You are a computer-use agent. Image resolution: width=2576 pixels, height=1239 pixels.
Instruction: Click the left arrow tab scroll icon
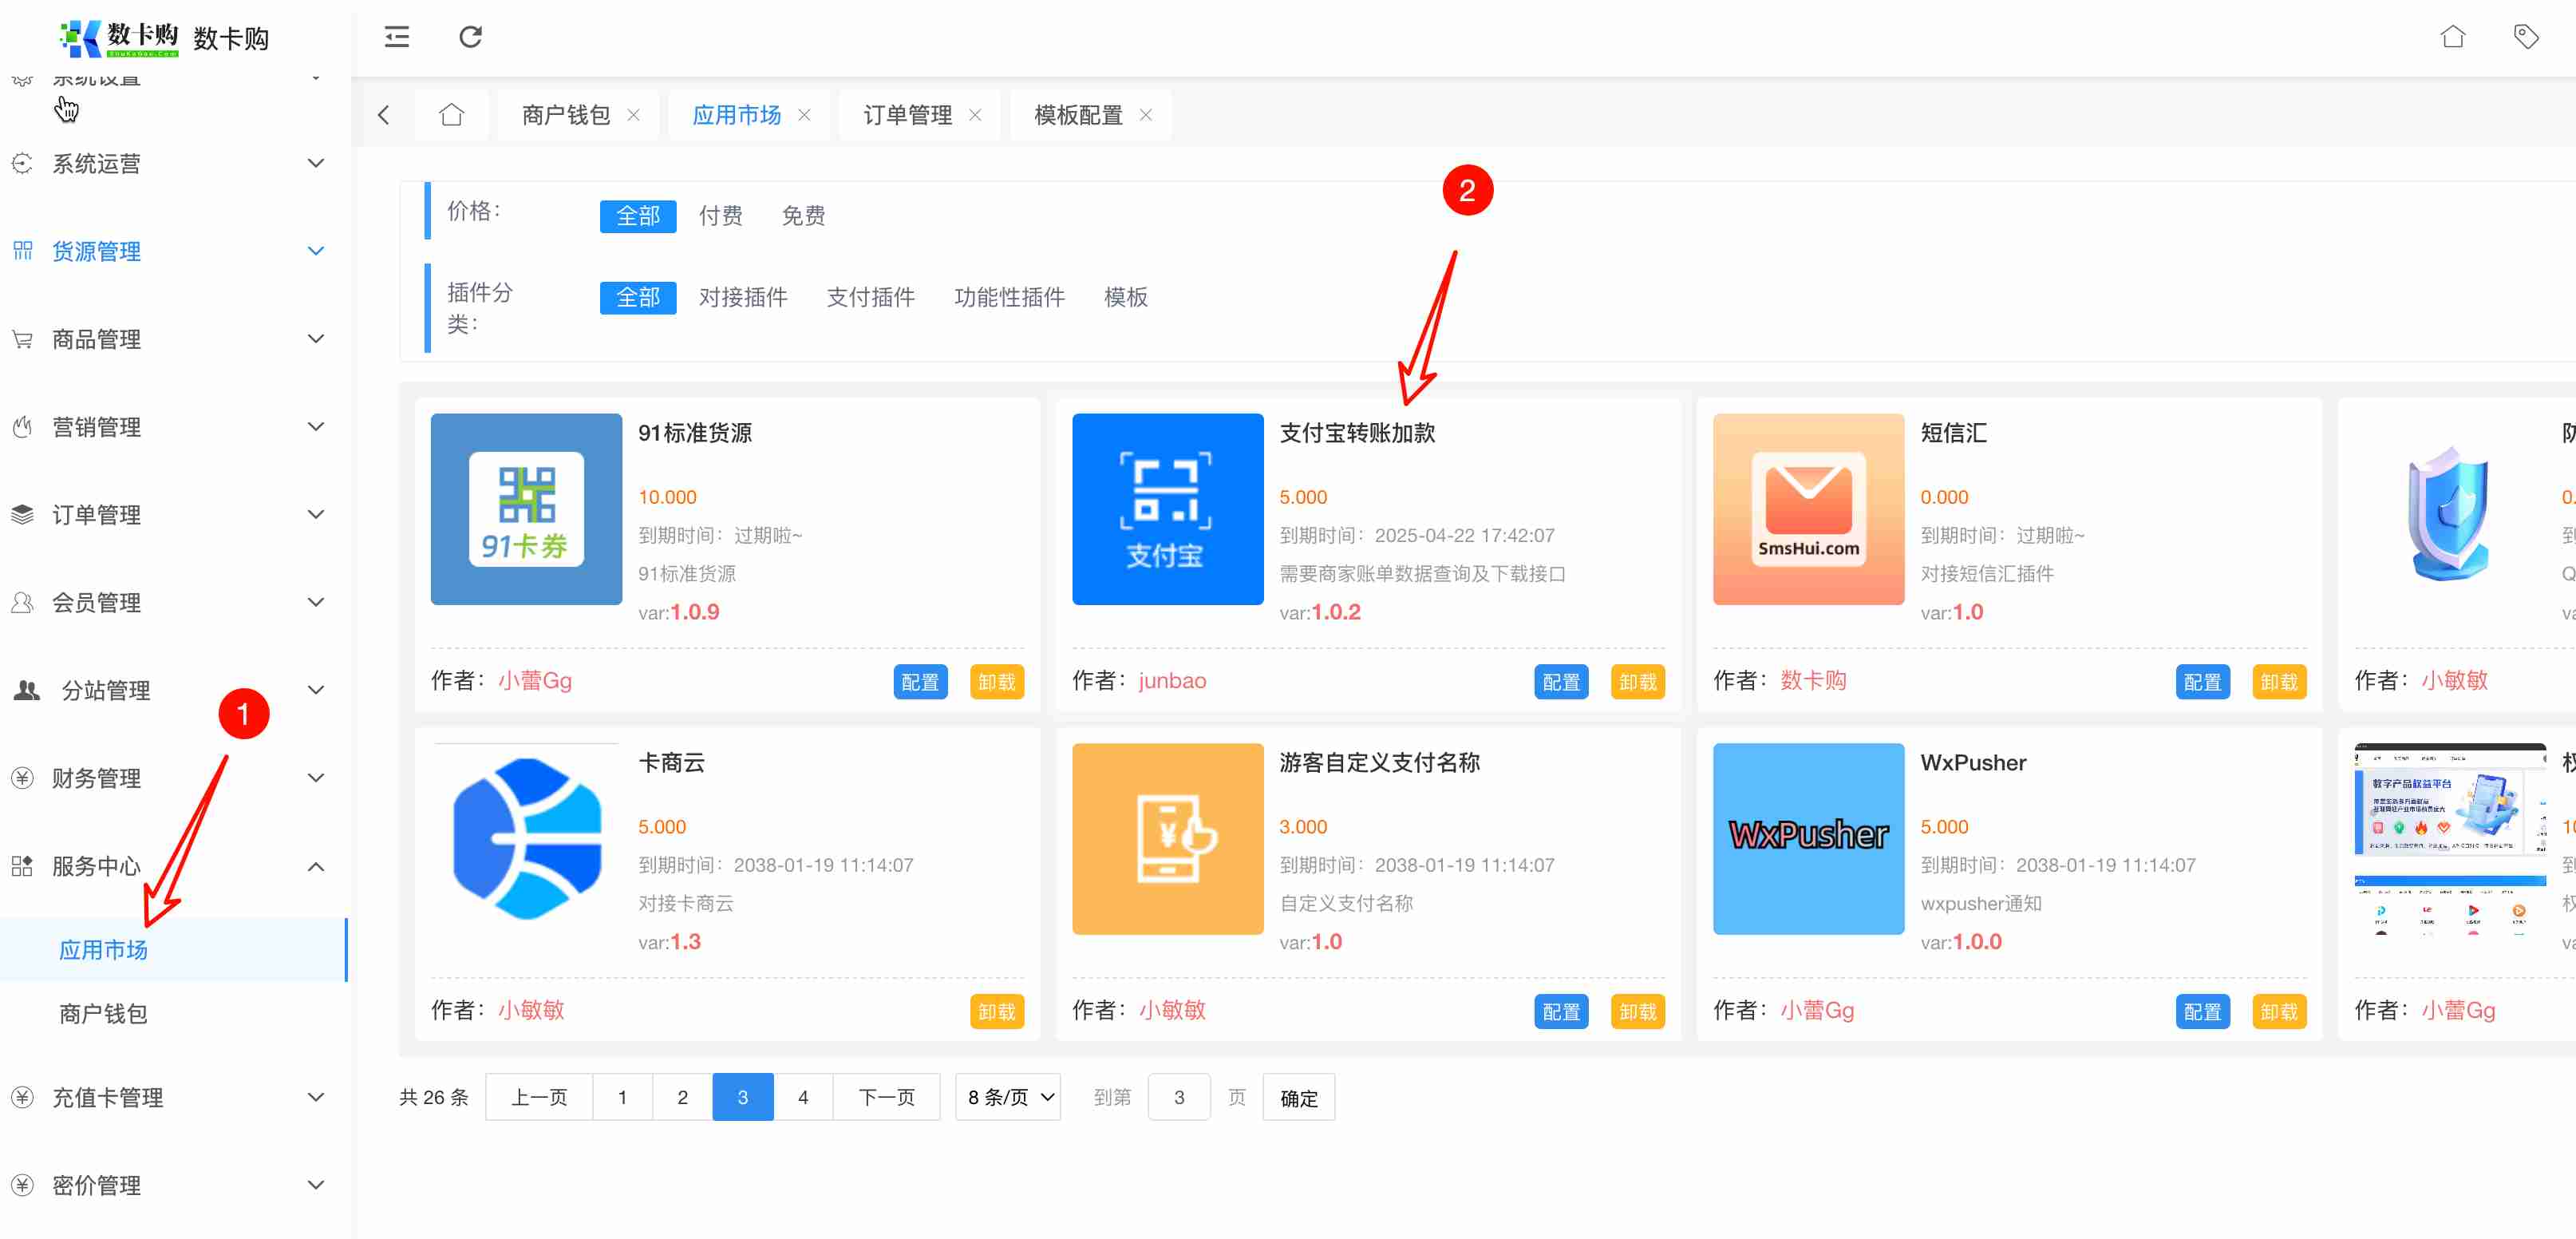384,115
